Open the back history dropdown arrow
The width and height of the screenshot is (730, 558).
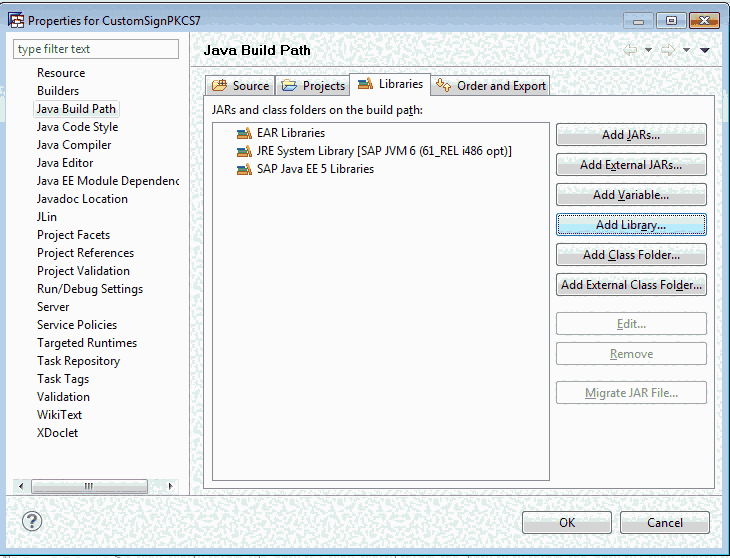point(648,50)
